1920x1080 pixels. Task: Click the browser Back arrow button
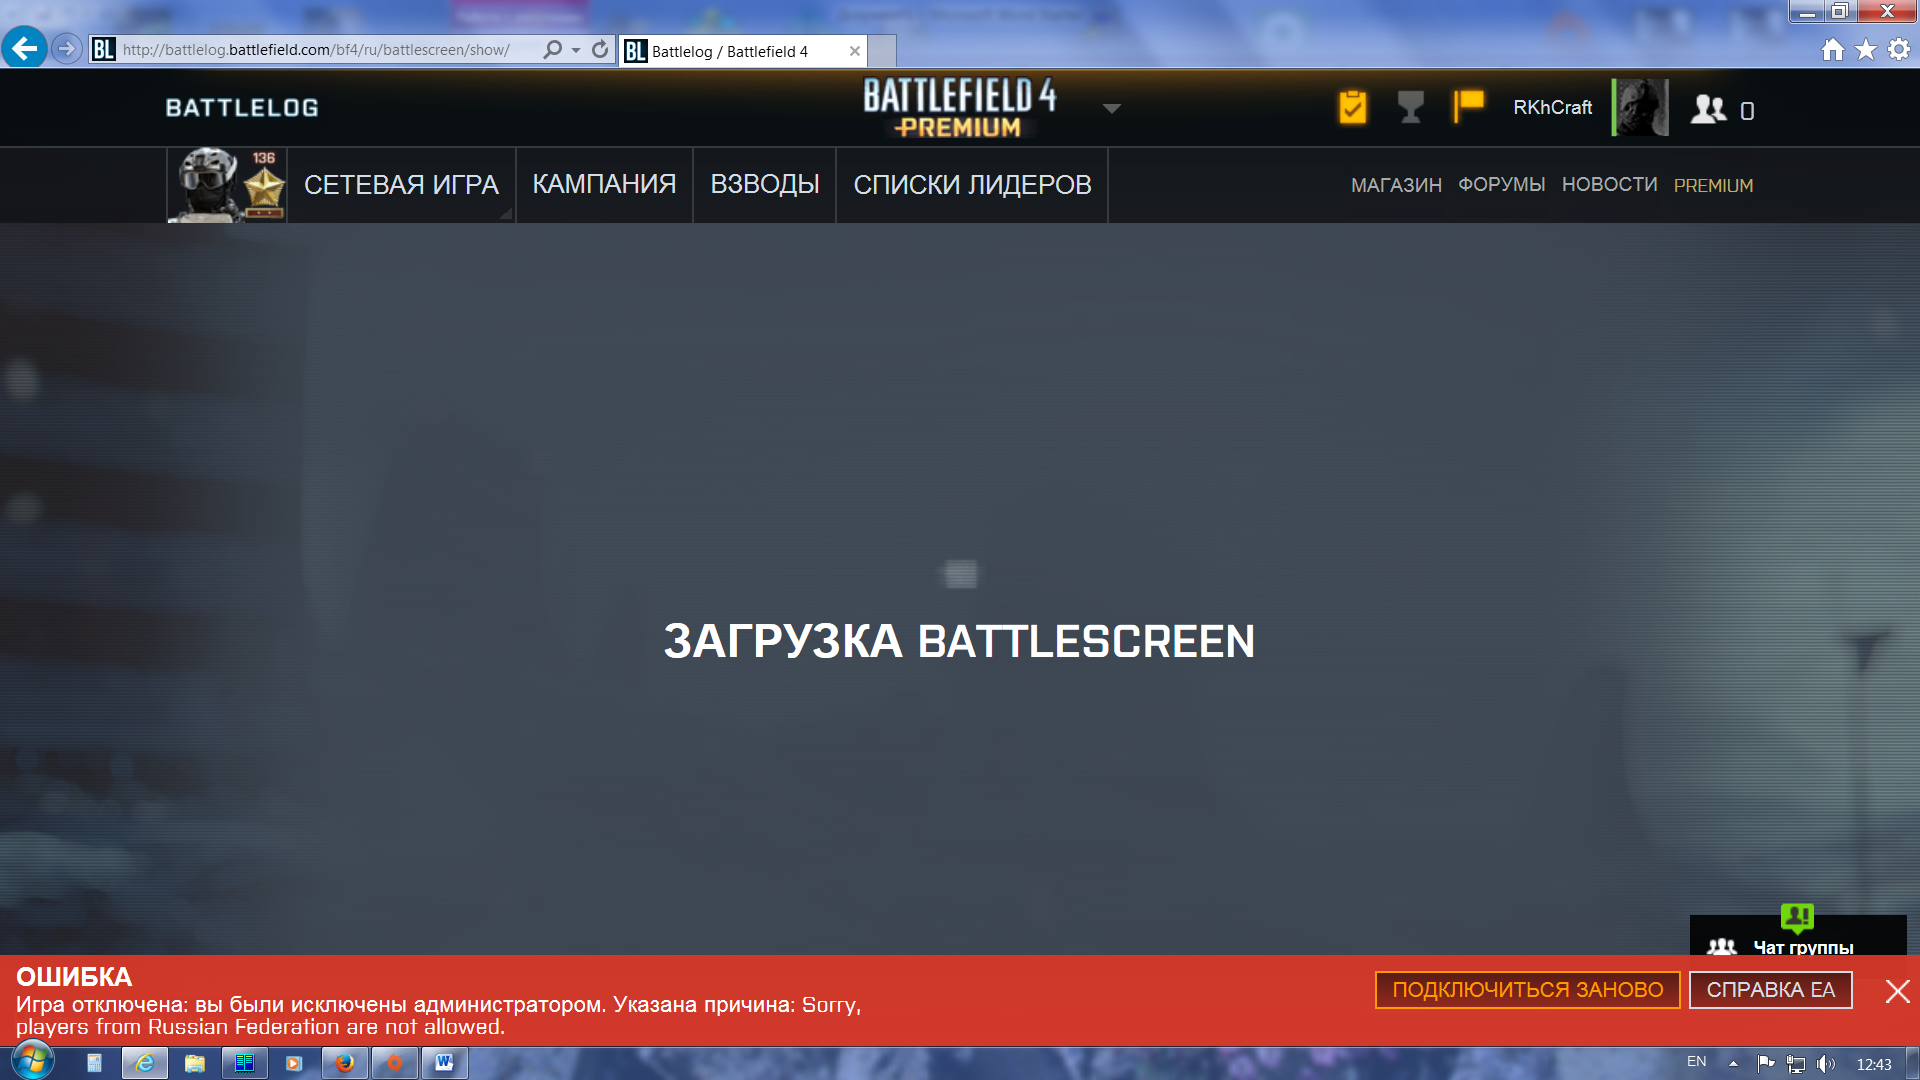coord(24,48)
